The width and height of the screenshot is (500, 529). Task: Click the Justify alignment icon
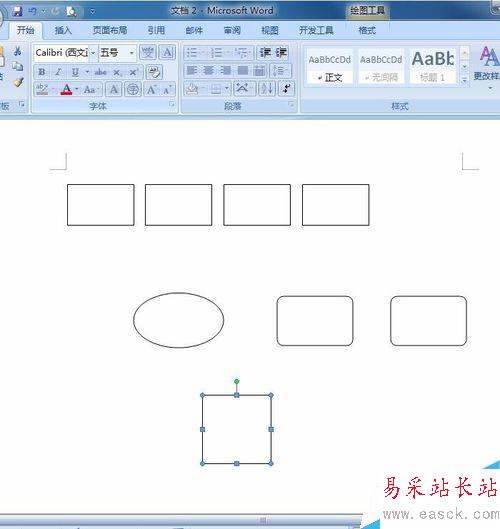(243, 71)
